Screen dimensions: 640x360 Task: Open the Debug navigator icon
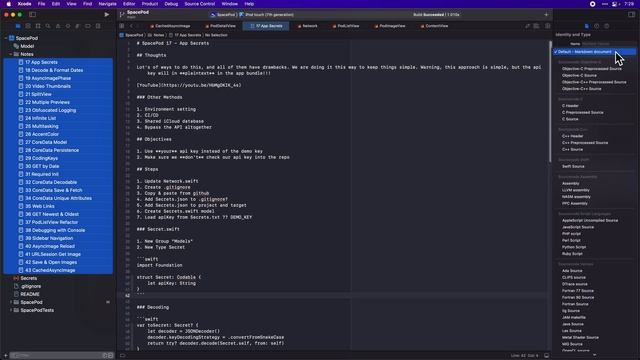78,26
